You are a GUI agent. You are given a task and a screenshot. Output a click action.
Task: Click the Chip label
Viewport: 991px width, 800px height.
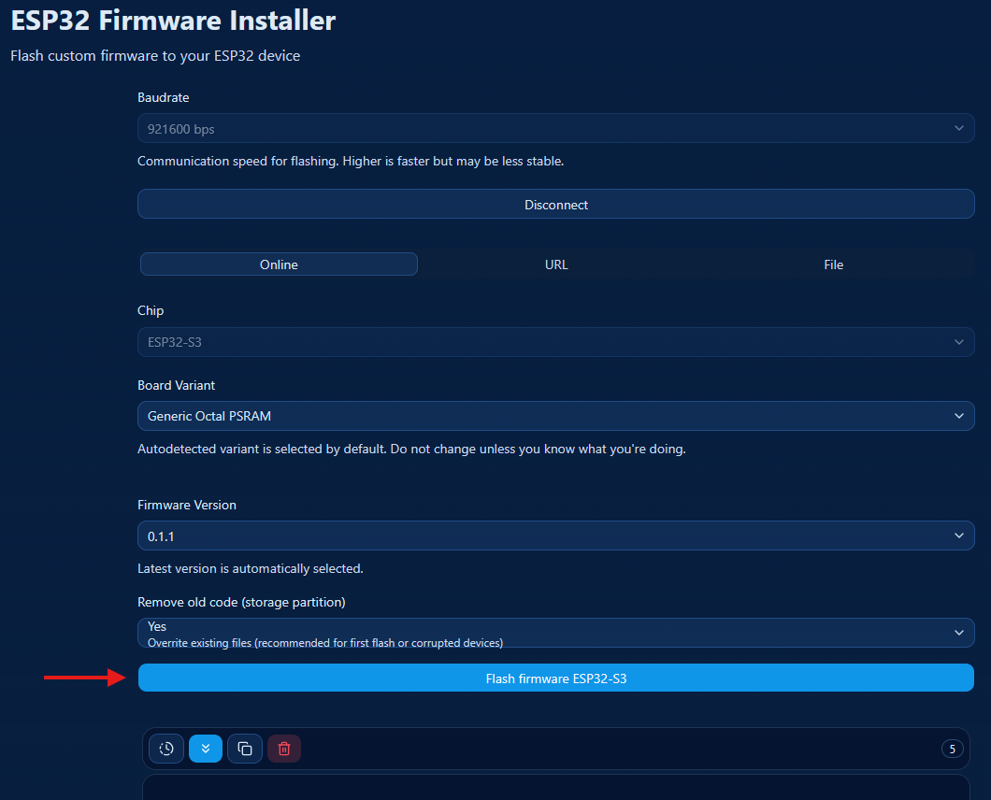150,311
